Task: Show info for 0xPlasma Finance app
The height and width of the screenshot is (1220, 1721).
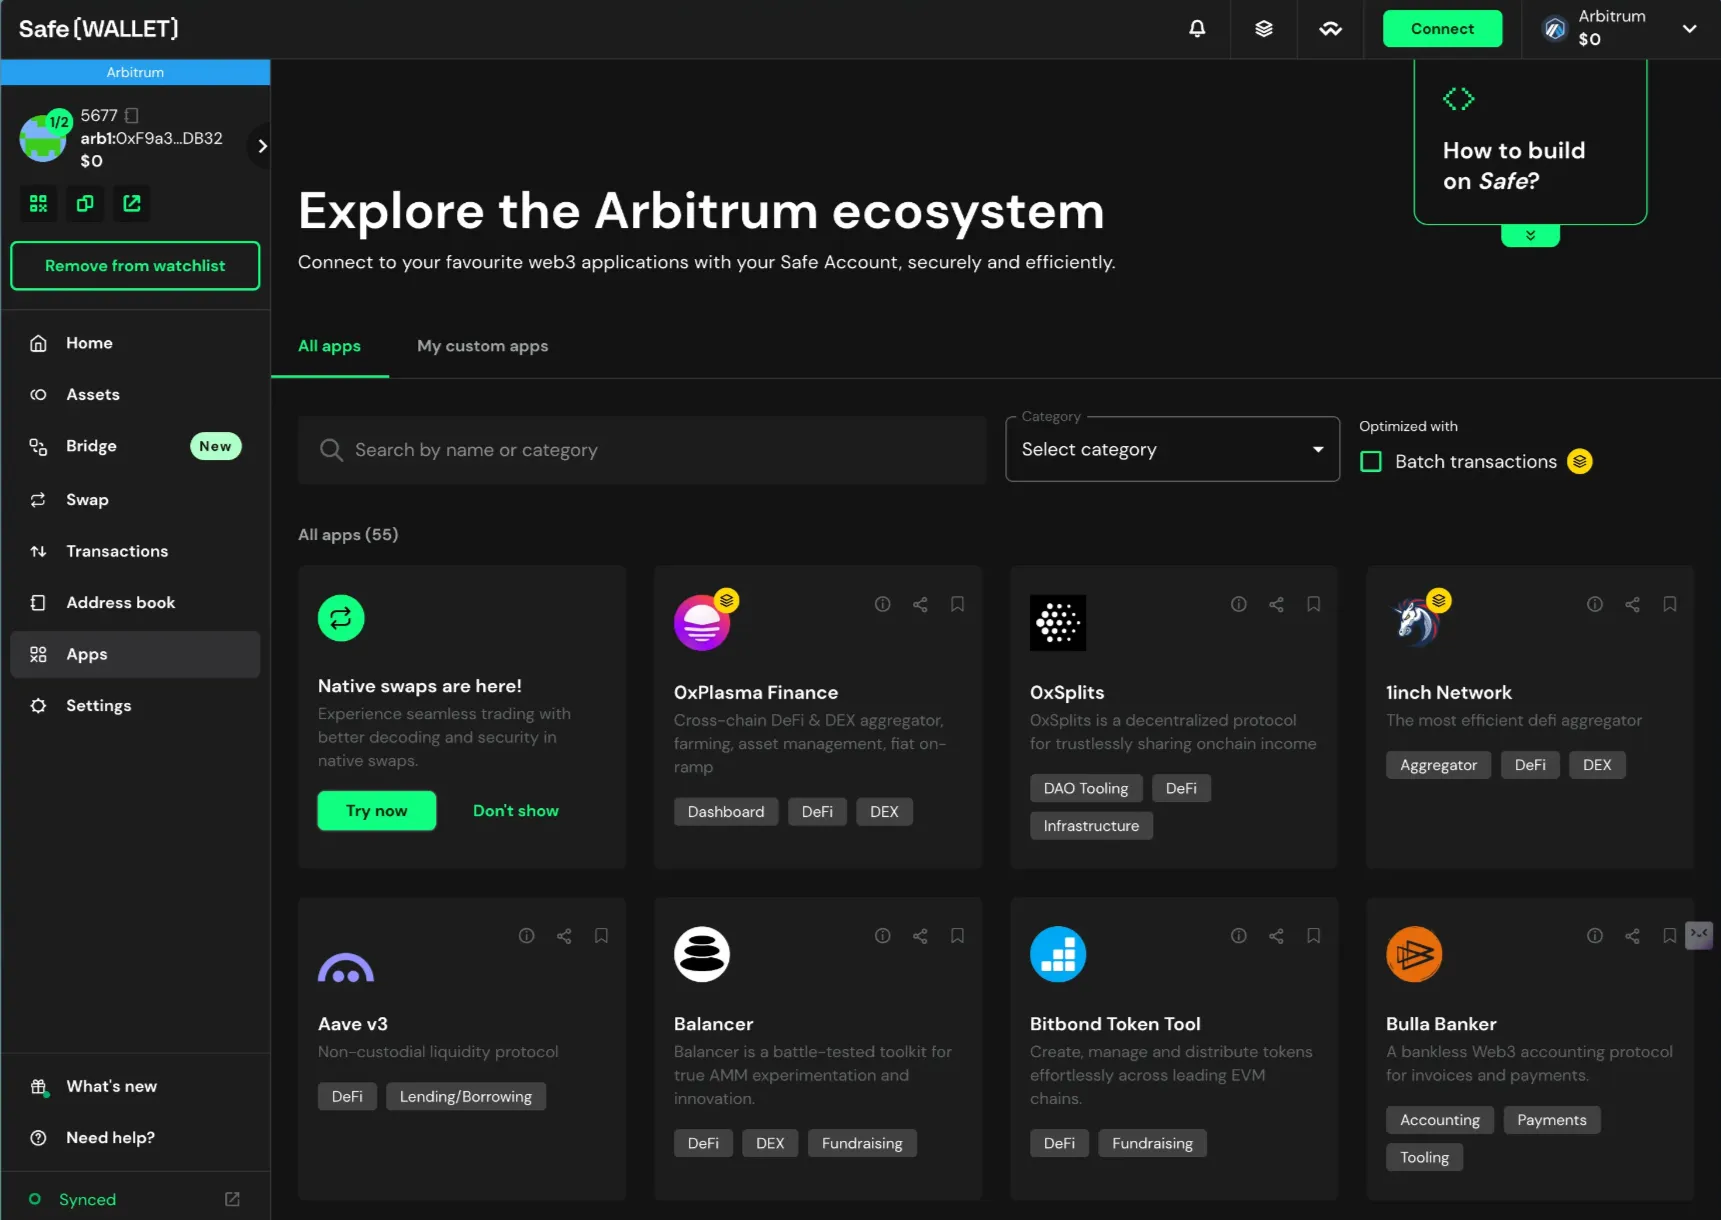Action: 882,604
